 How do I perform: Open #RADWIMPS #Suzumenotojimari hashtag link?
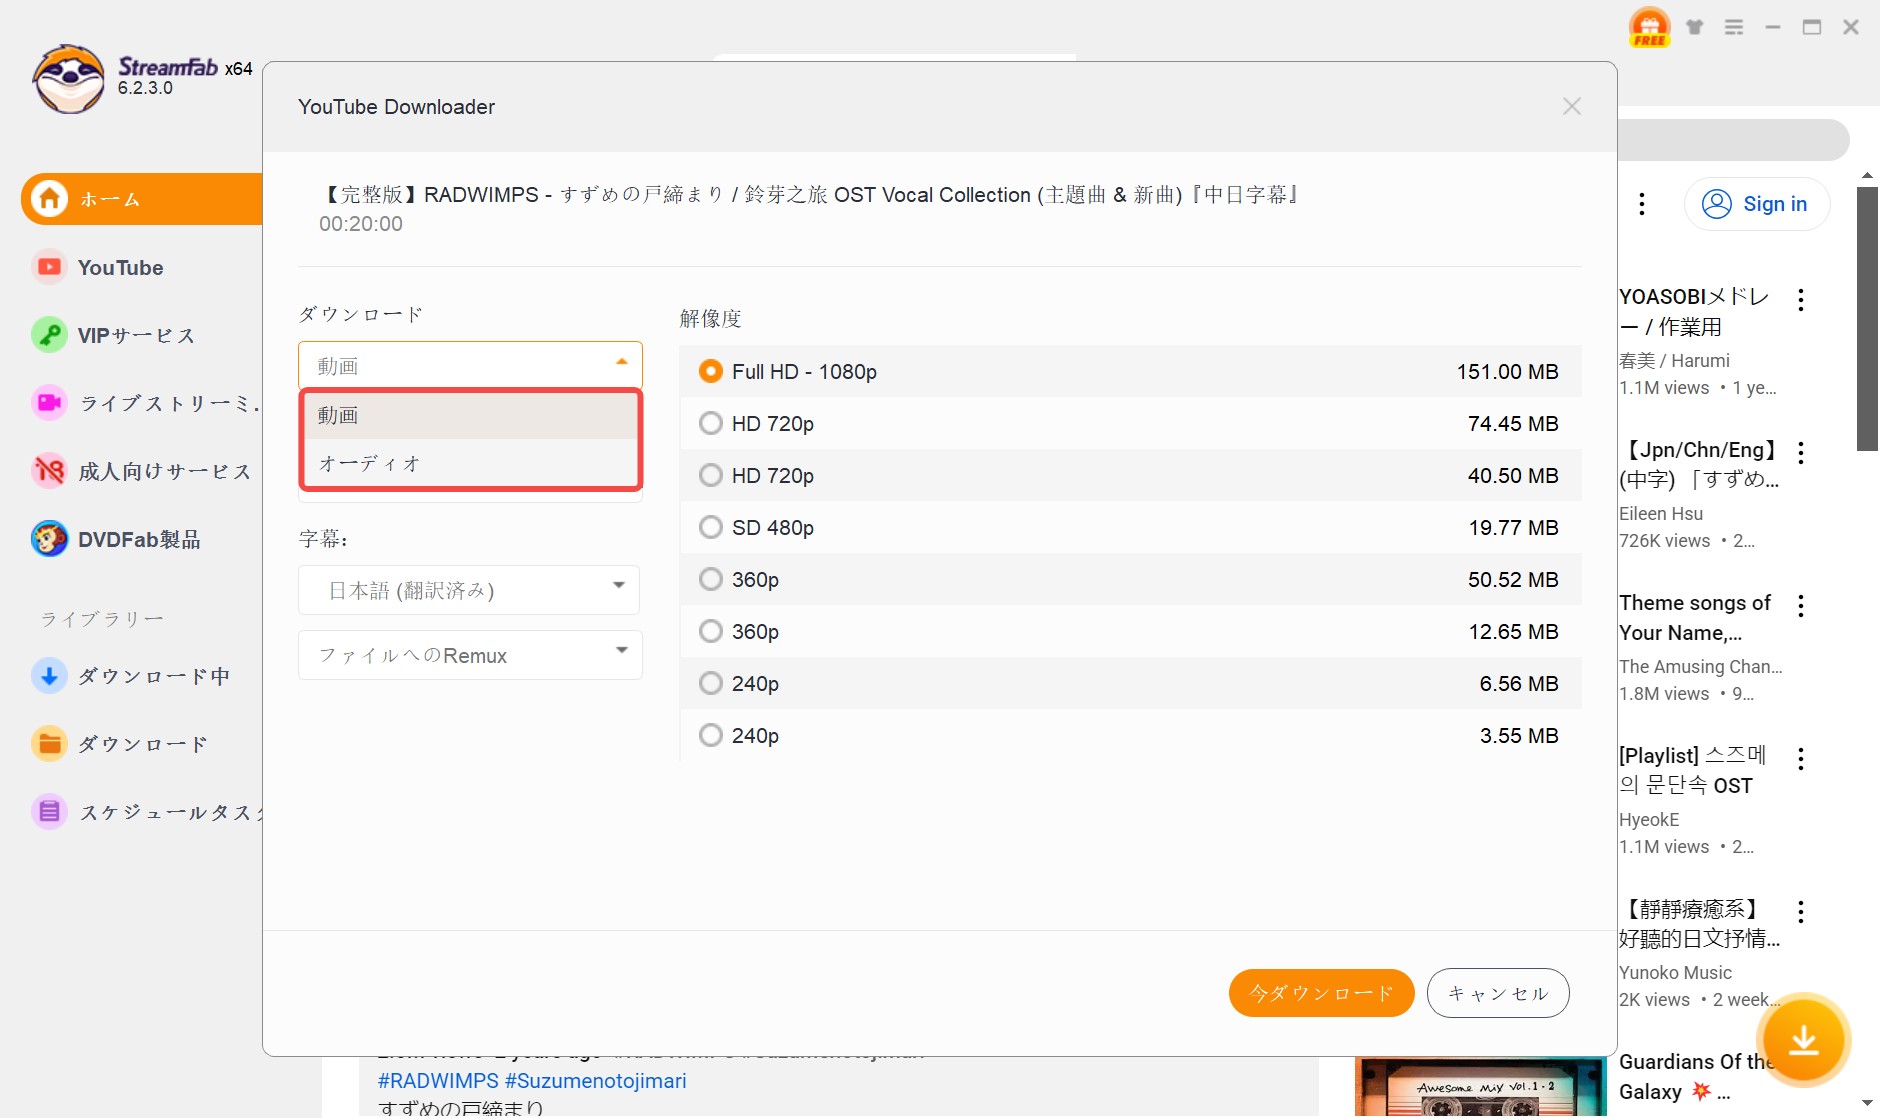(532, 1081)
